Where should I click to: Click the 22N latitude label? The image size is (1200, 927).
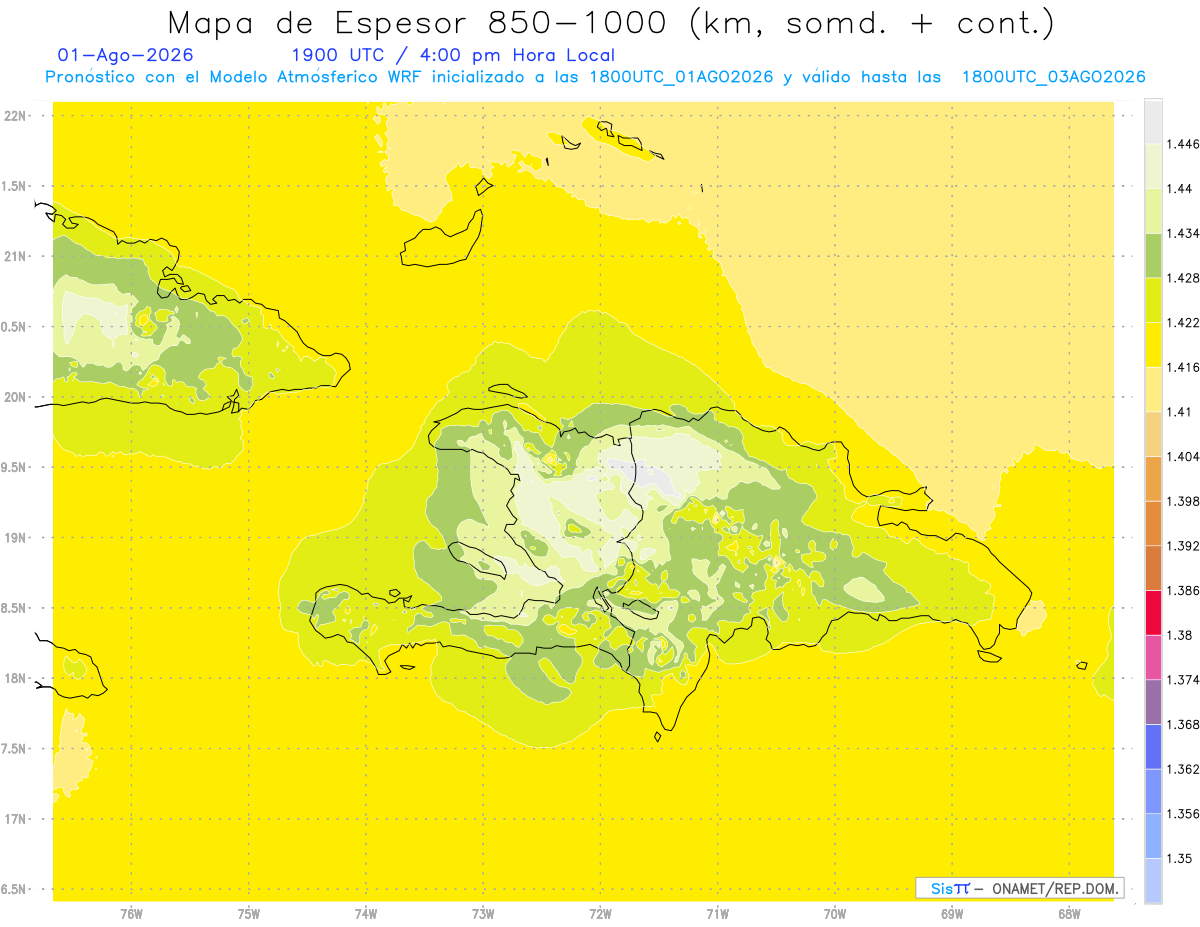[x=17, y=116]
